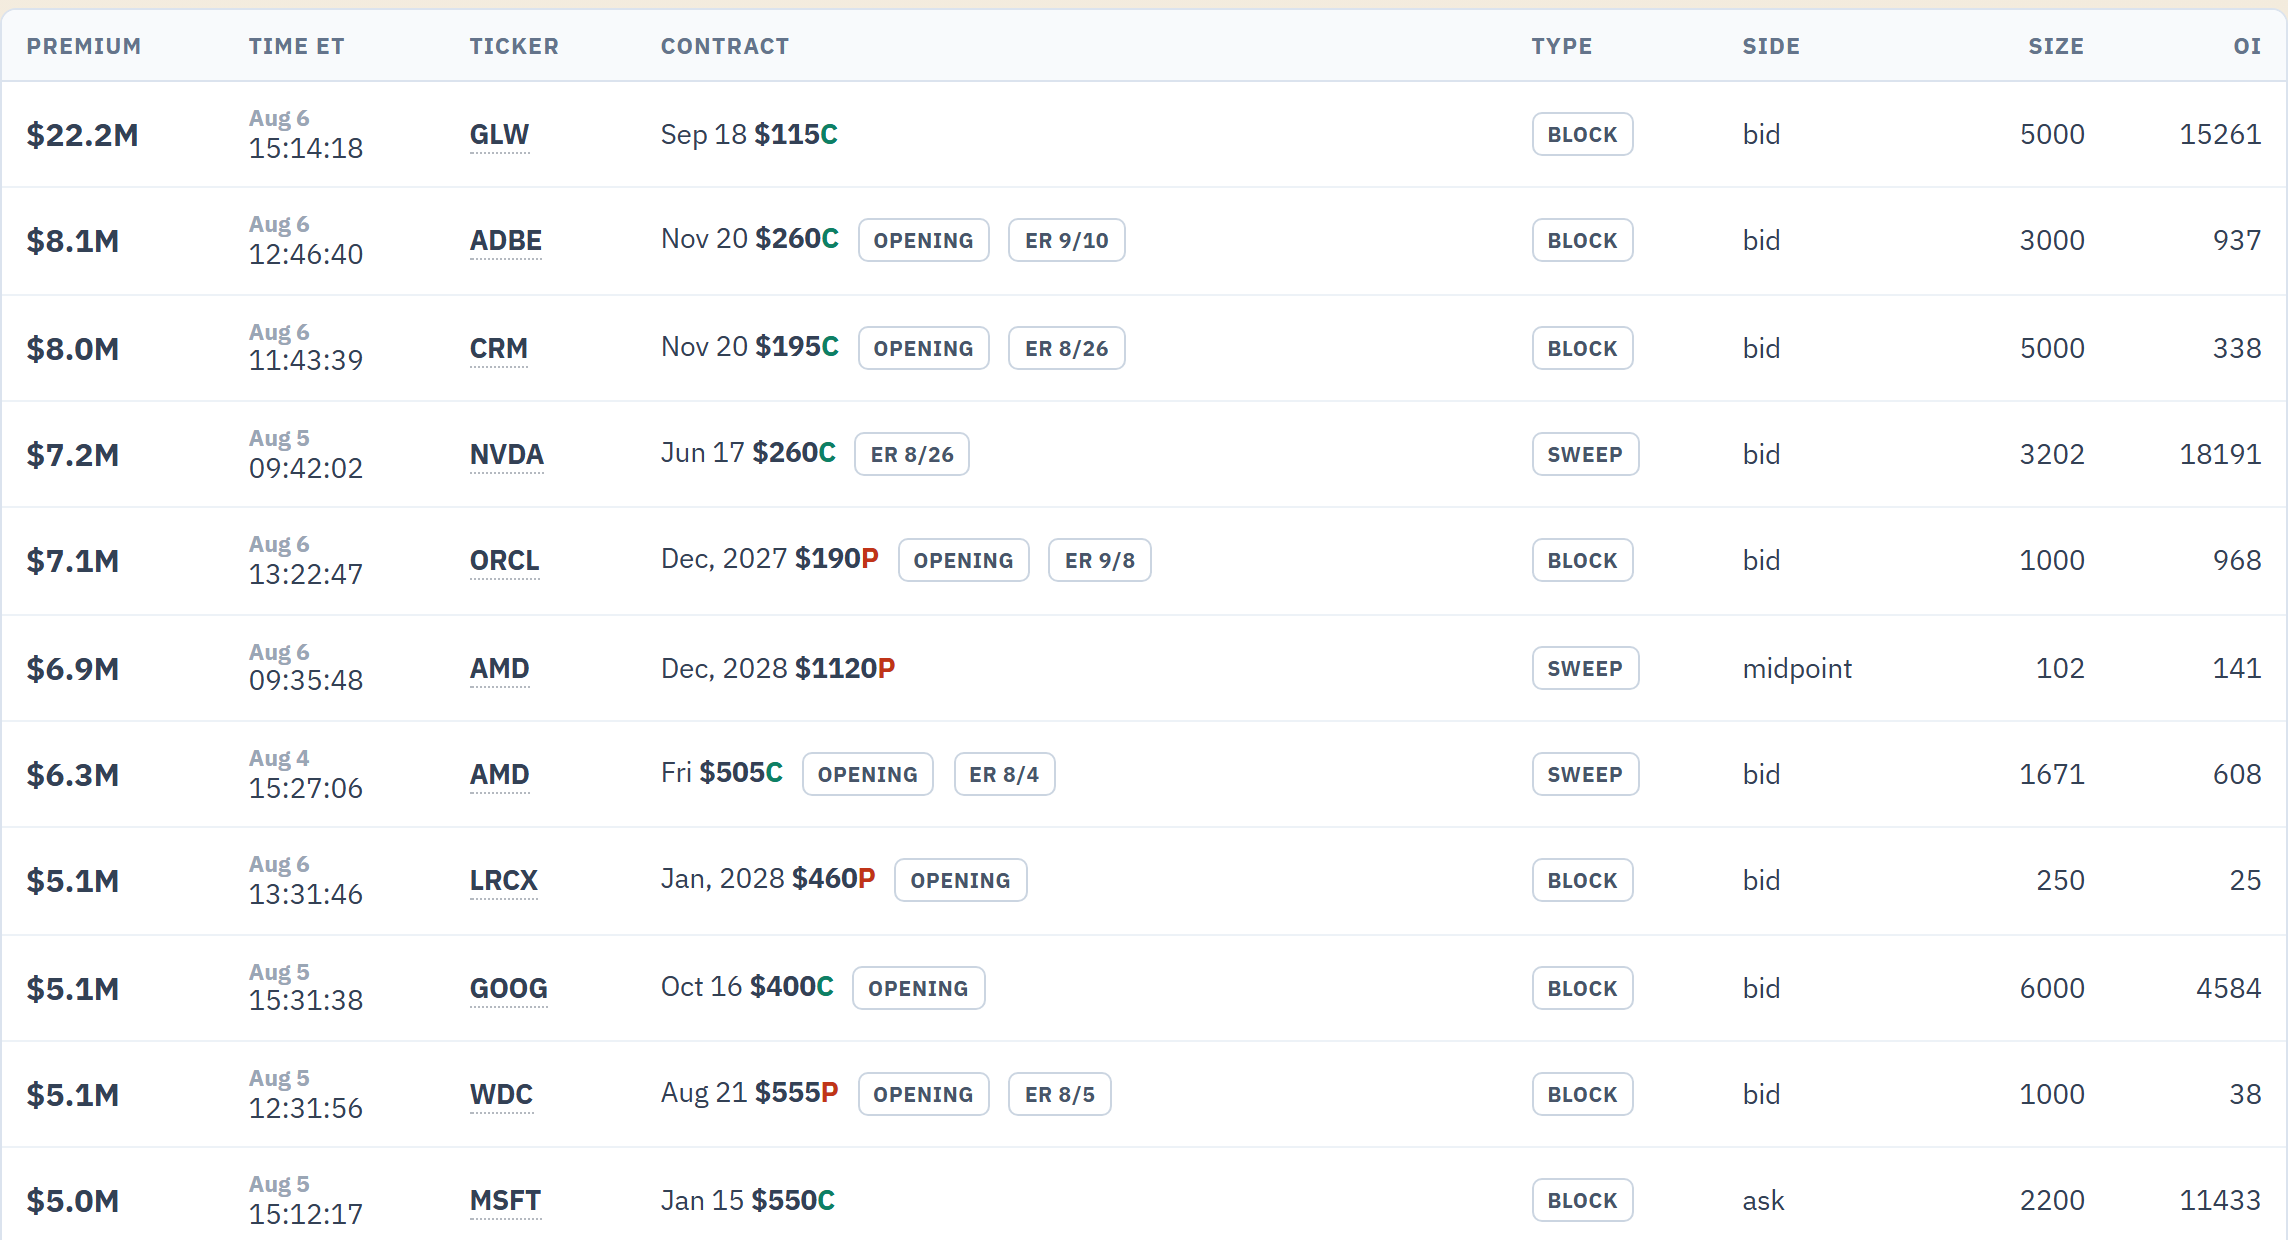Open the ORCL ticker link
The image size is (2288, 1240).
tap(505, 560)
